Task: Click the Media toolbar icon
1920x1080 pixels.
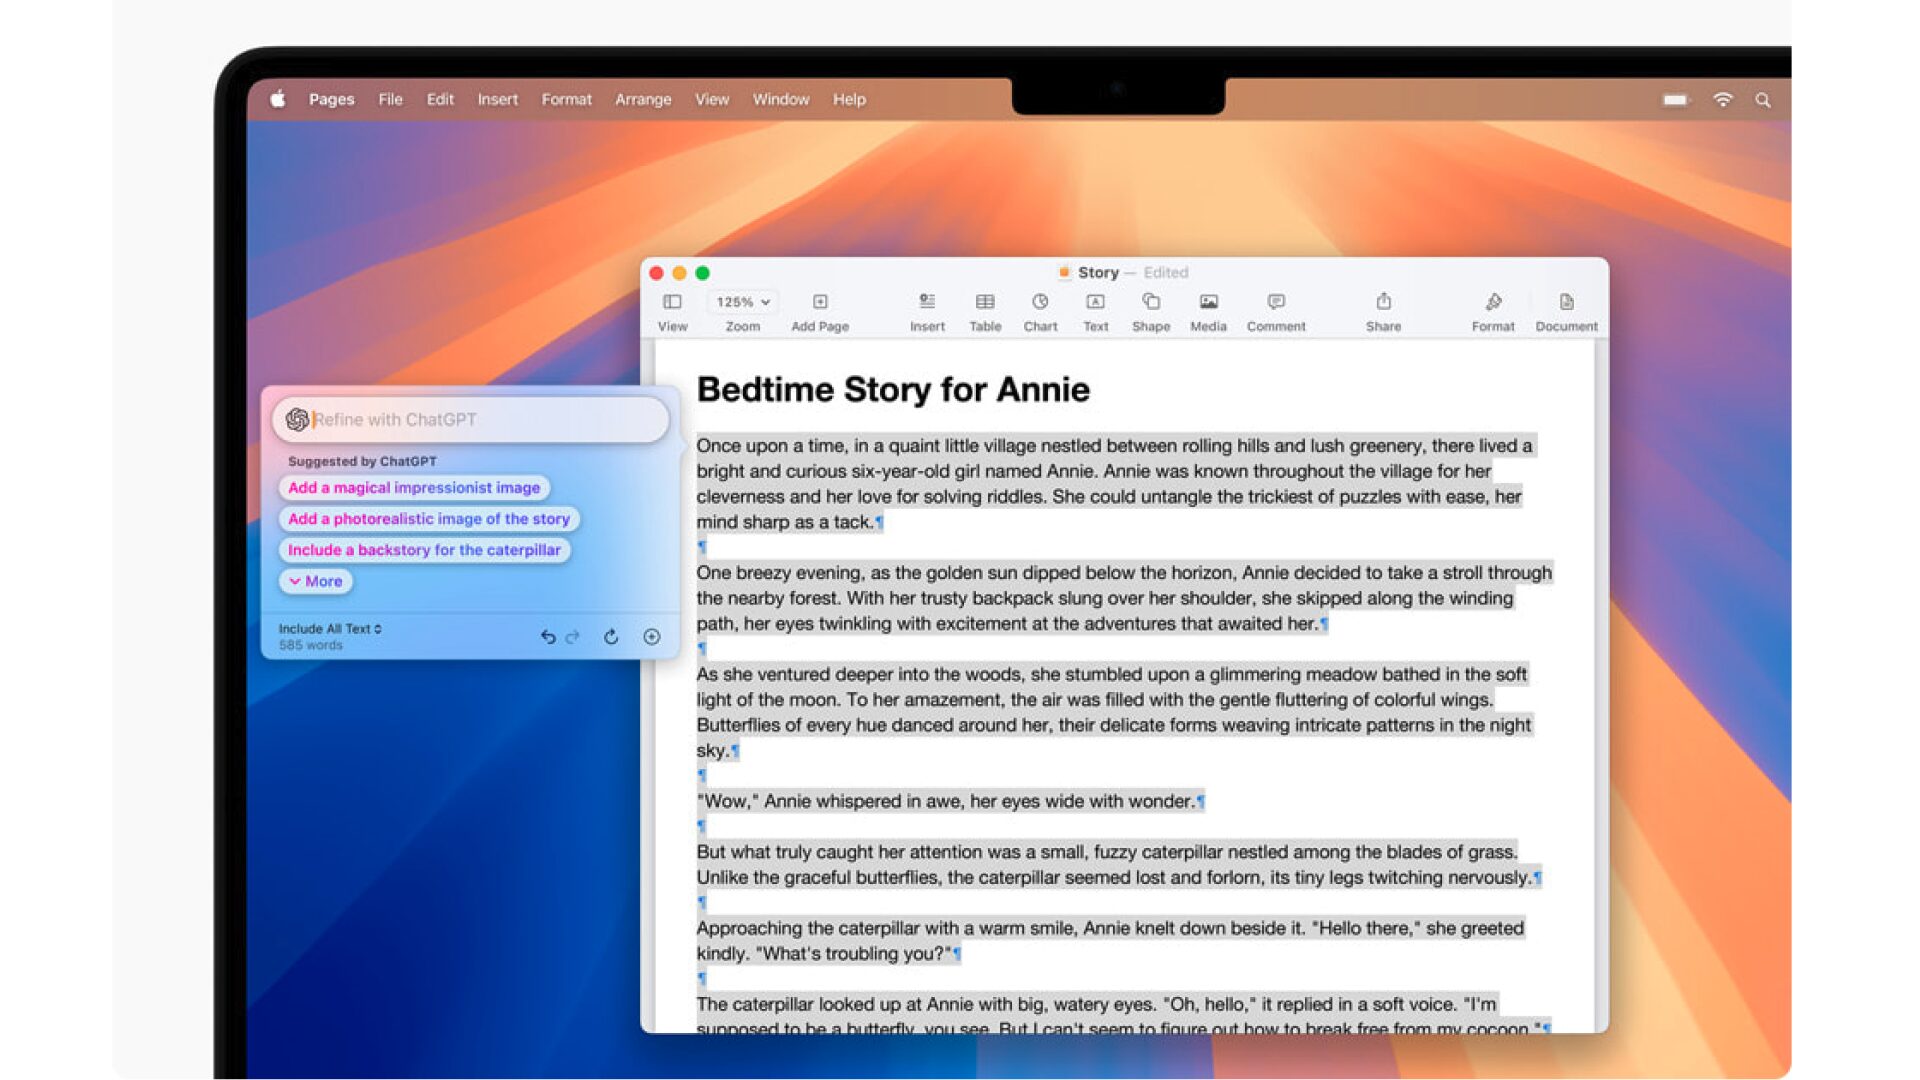Action: (x=1208, y=302)
